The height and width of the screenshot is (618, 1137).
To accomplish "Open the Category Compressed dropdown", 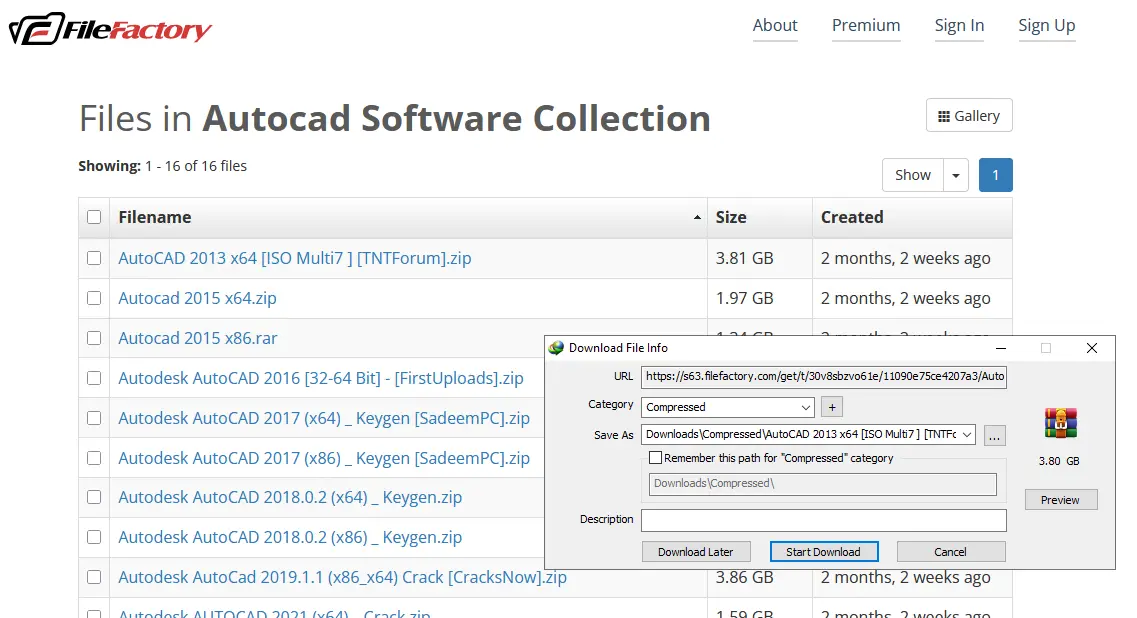I will click(727, 407).
